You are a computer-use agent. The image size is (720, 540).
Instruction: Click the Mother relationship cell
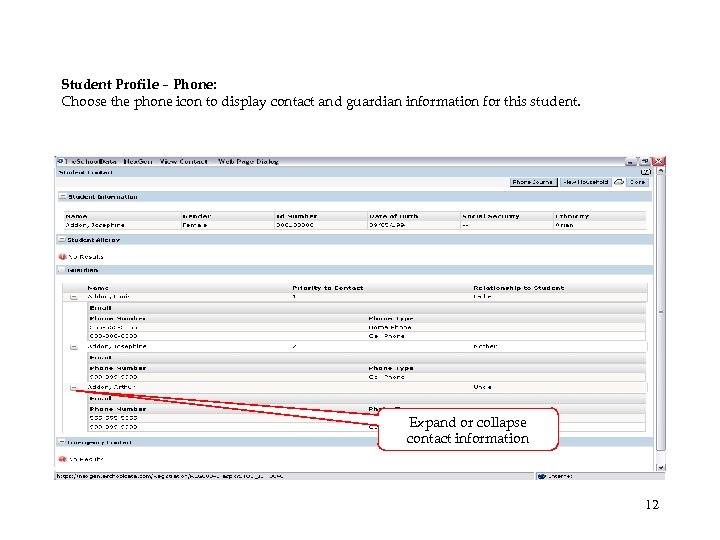click(x=485, y=346)
